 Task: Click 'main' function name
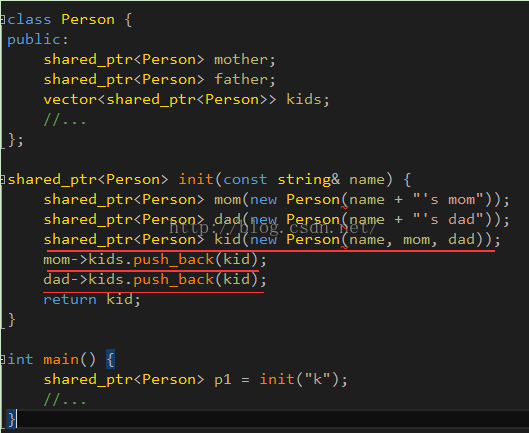pos(61,359)
